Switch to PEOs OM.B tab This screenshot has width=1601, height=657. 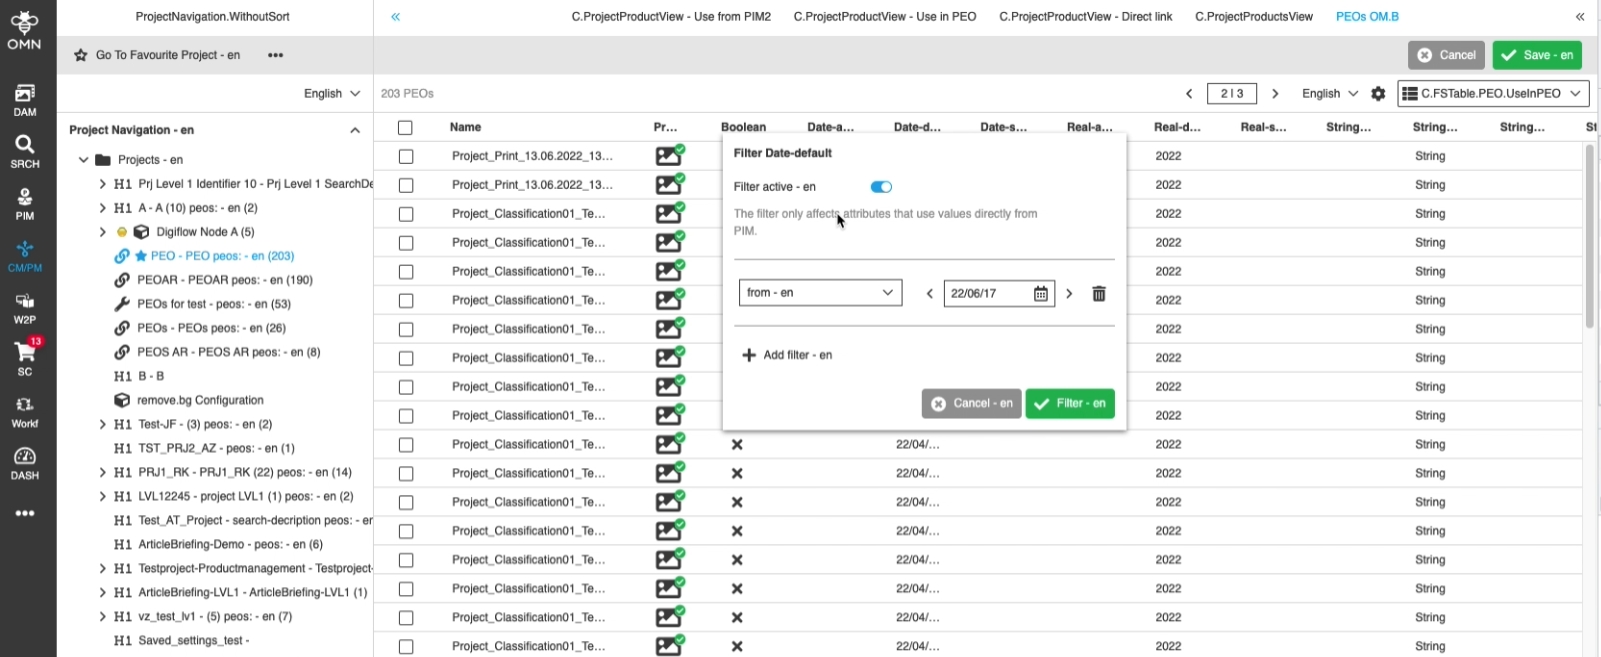click(1367, 17)
